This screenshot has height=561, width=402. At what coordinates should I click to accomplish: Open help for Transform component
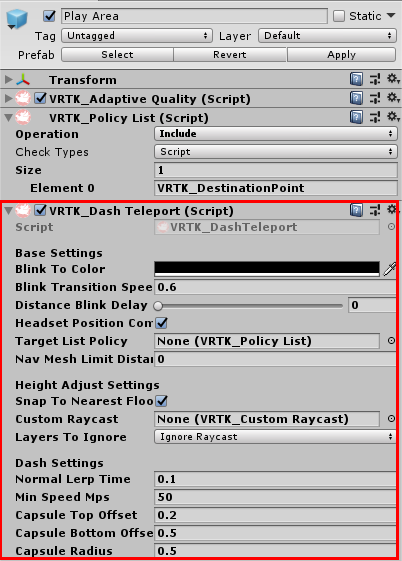(356, 79)
